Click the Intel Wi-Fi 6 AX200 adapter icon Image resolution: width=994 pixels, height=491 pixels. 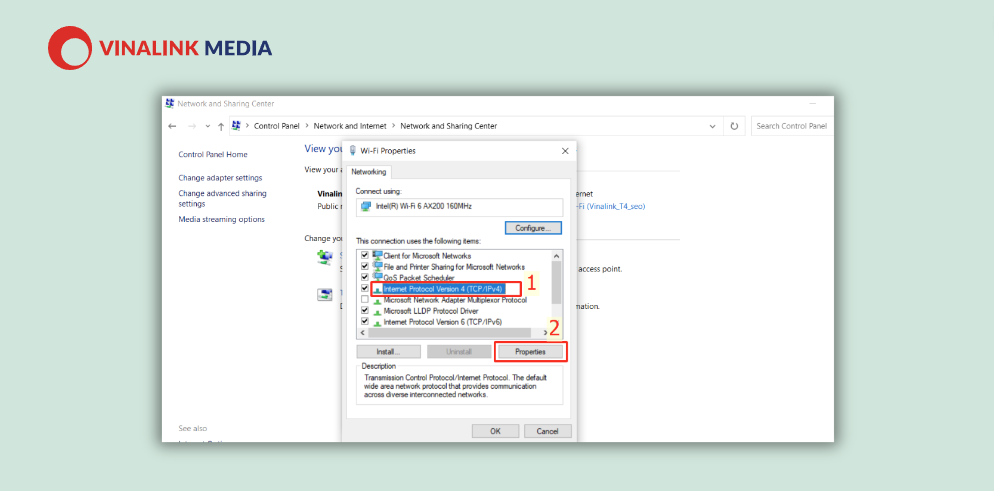click(366, 207)
